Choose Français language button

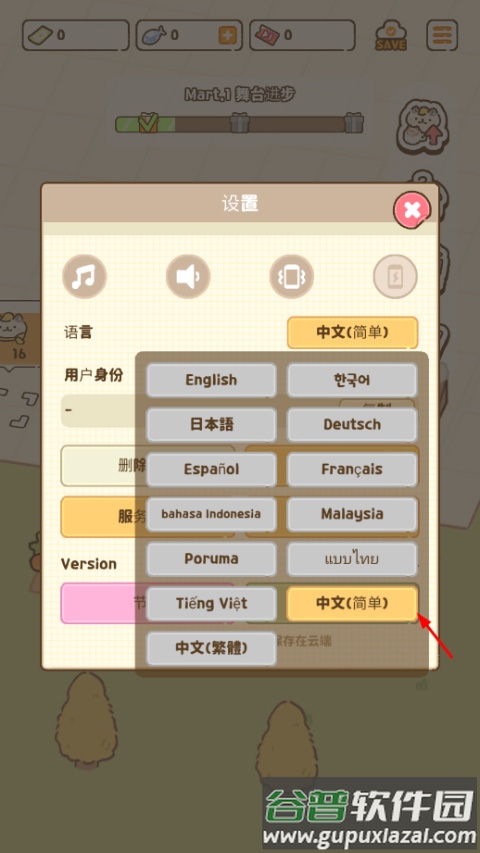[x=352, y=469]
